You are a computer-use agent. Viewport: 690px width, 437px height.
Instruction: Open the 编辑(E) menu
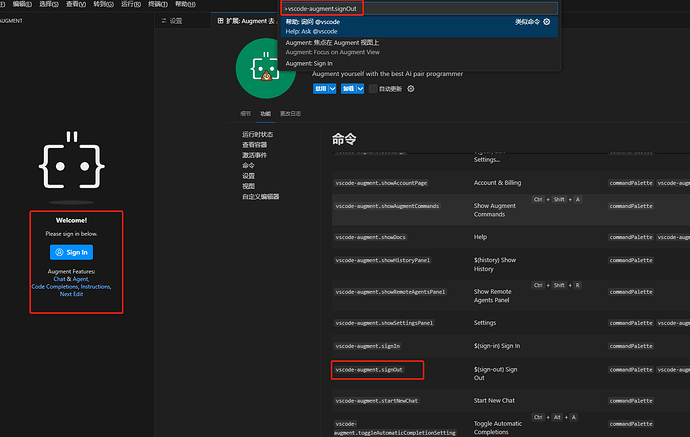[22, 4]
